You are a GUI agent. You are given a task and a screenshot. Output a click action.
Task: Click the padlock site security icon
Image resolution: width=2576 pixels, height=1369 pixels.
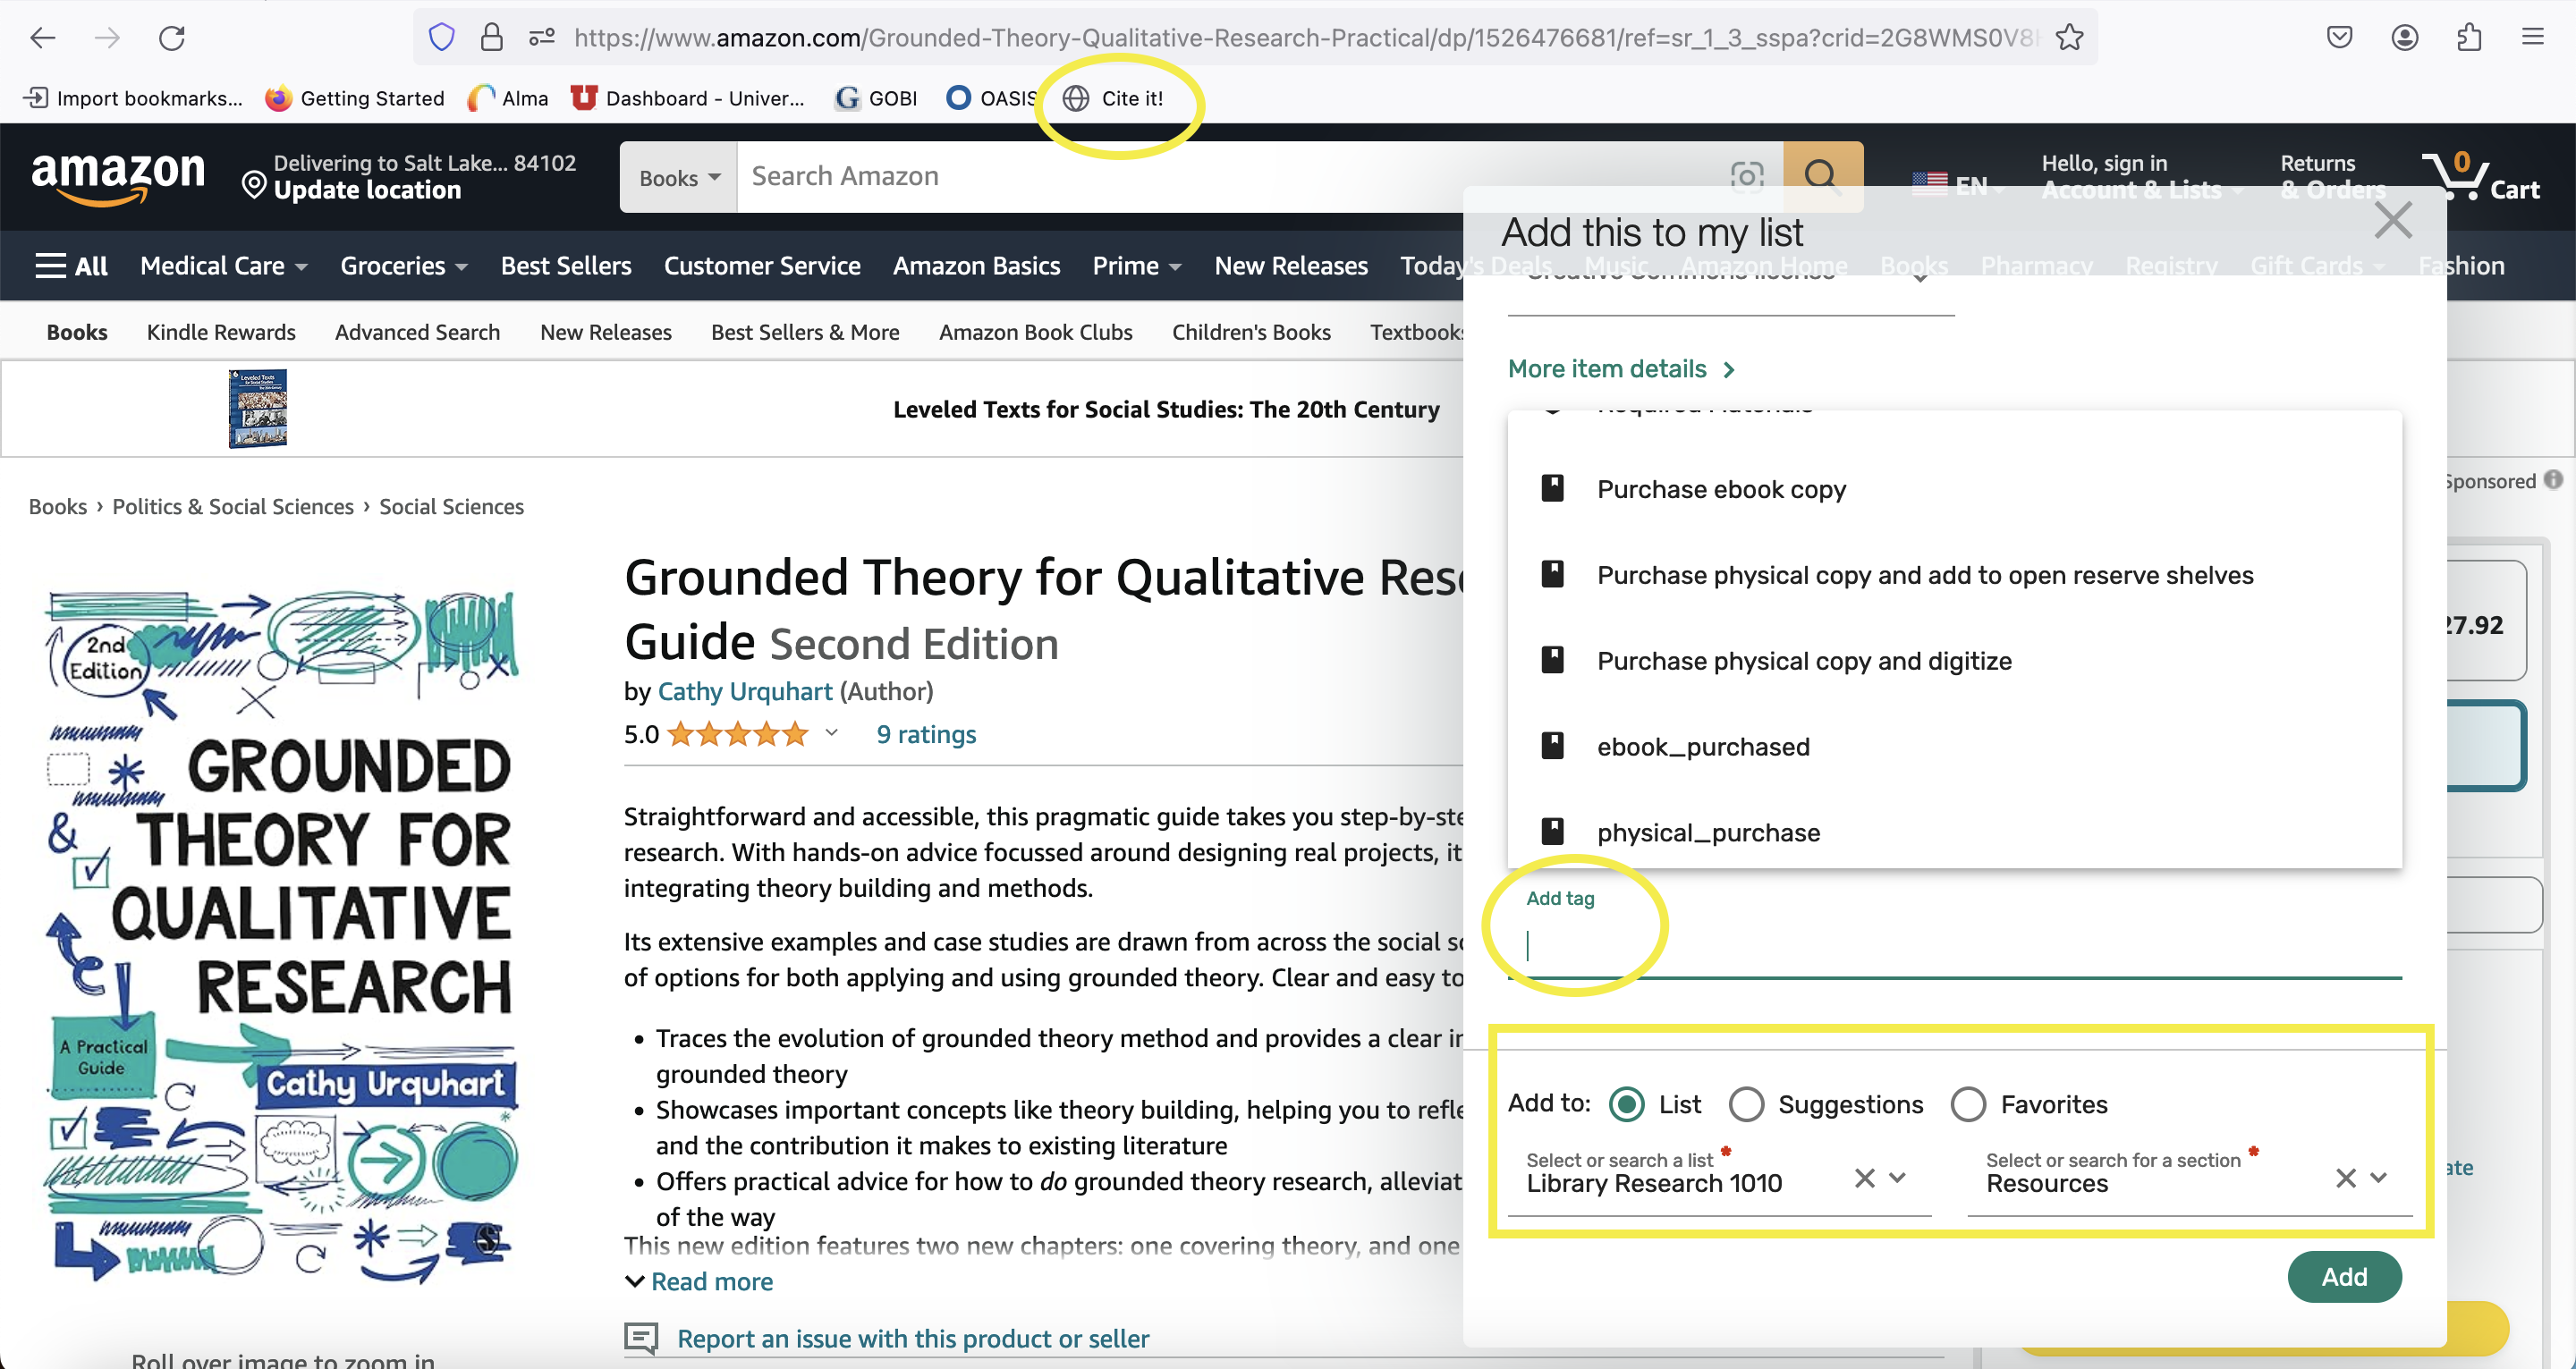(491, 38)
